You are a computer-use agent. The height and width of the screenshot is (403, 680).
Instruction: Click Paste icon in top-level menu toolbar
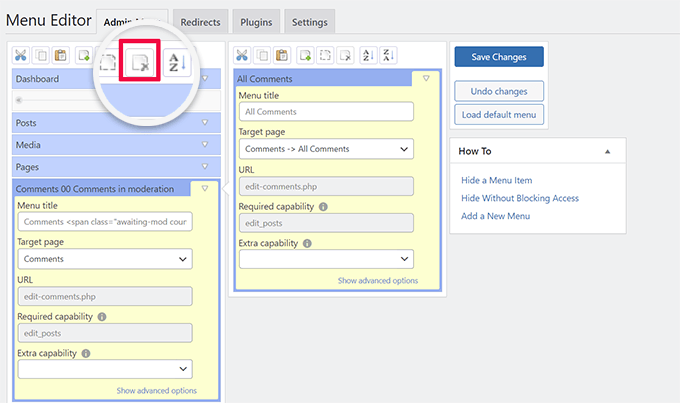click(61, 56)
